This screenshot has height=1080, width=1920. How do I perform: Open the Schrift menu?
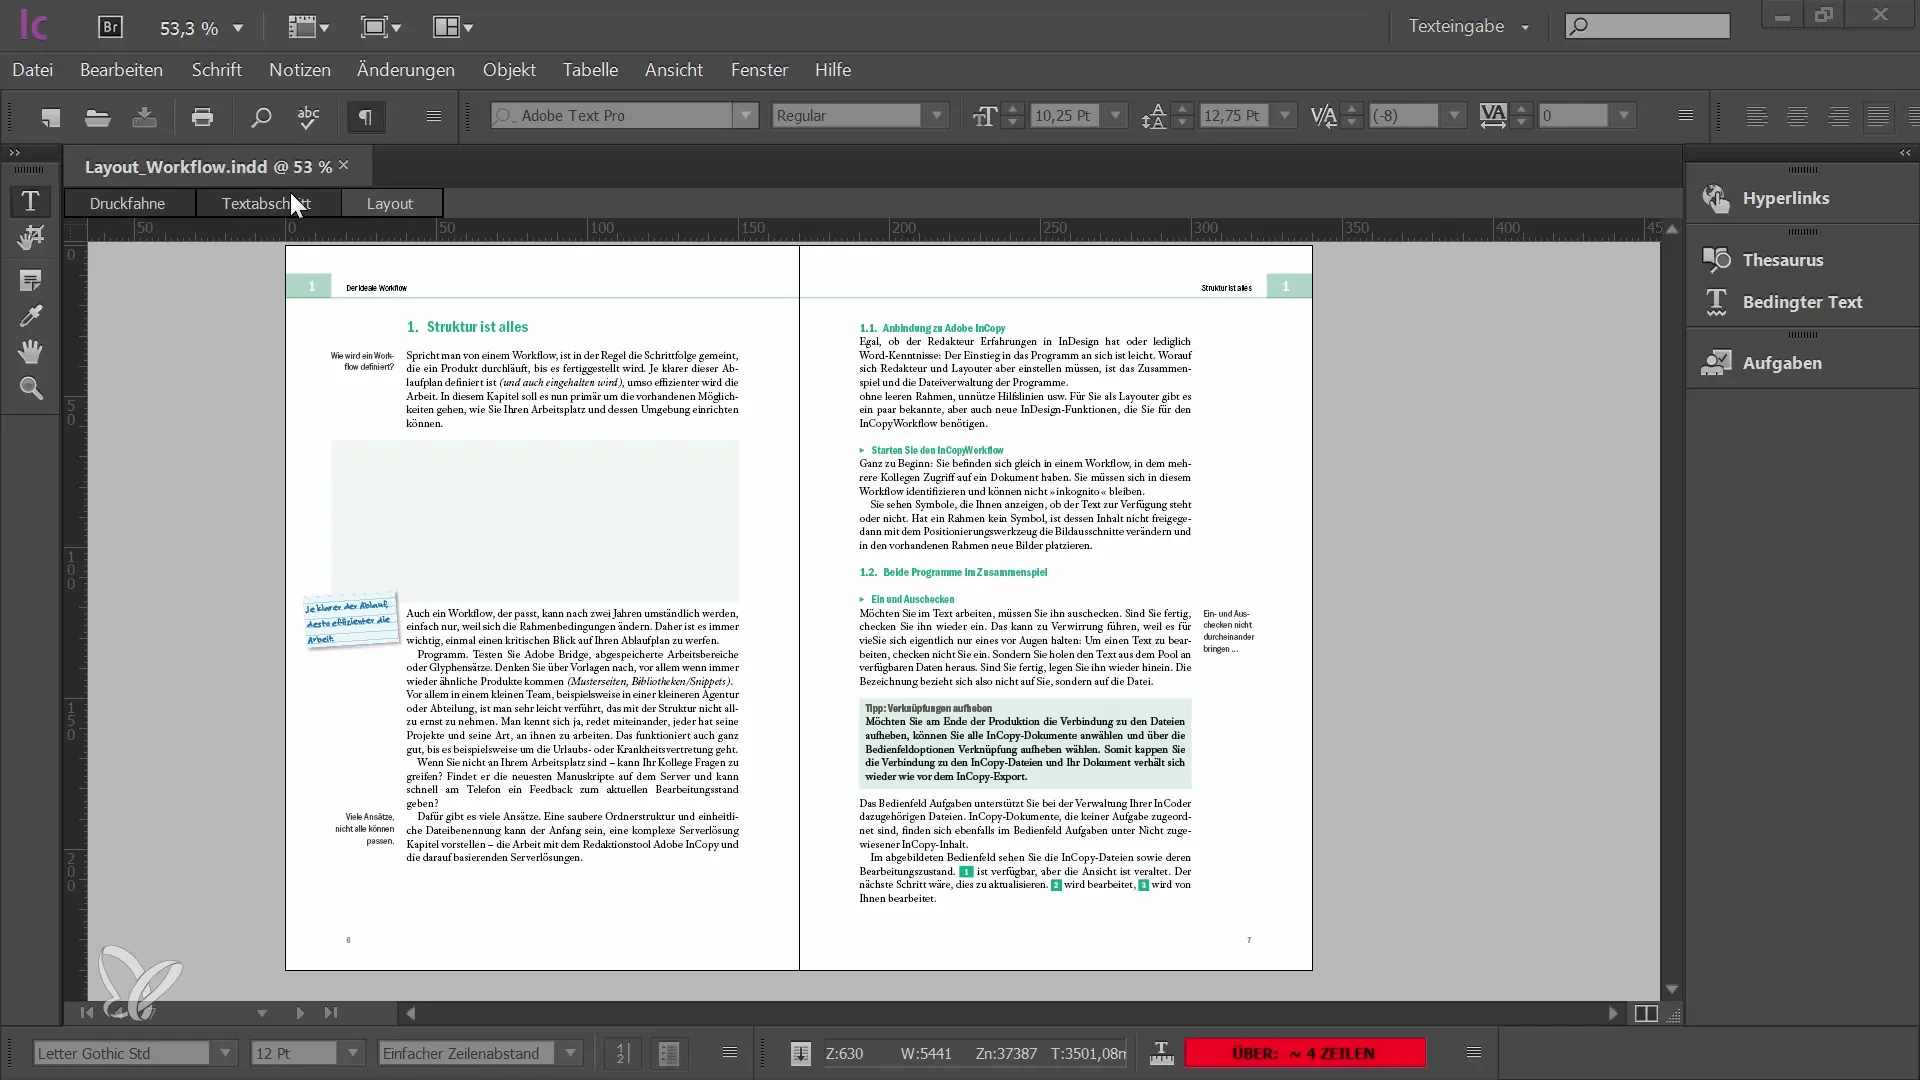[216, 70]
